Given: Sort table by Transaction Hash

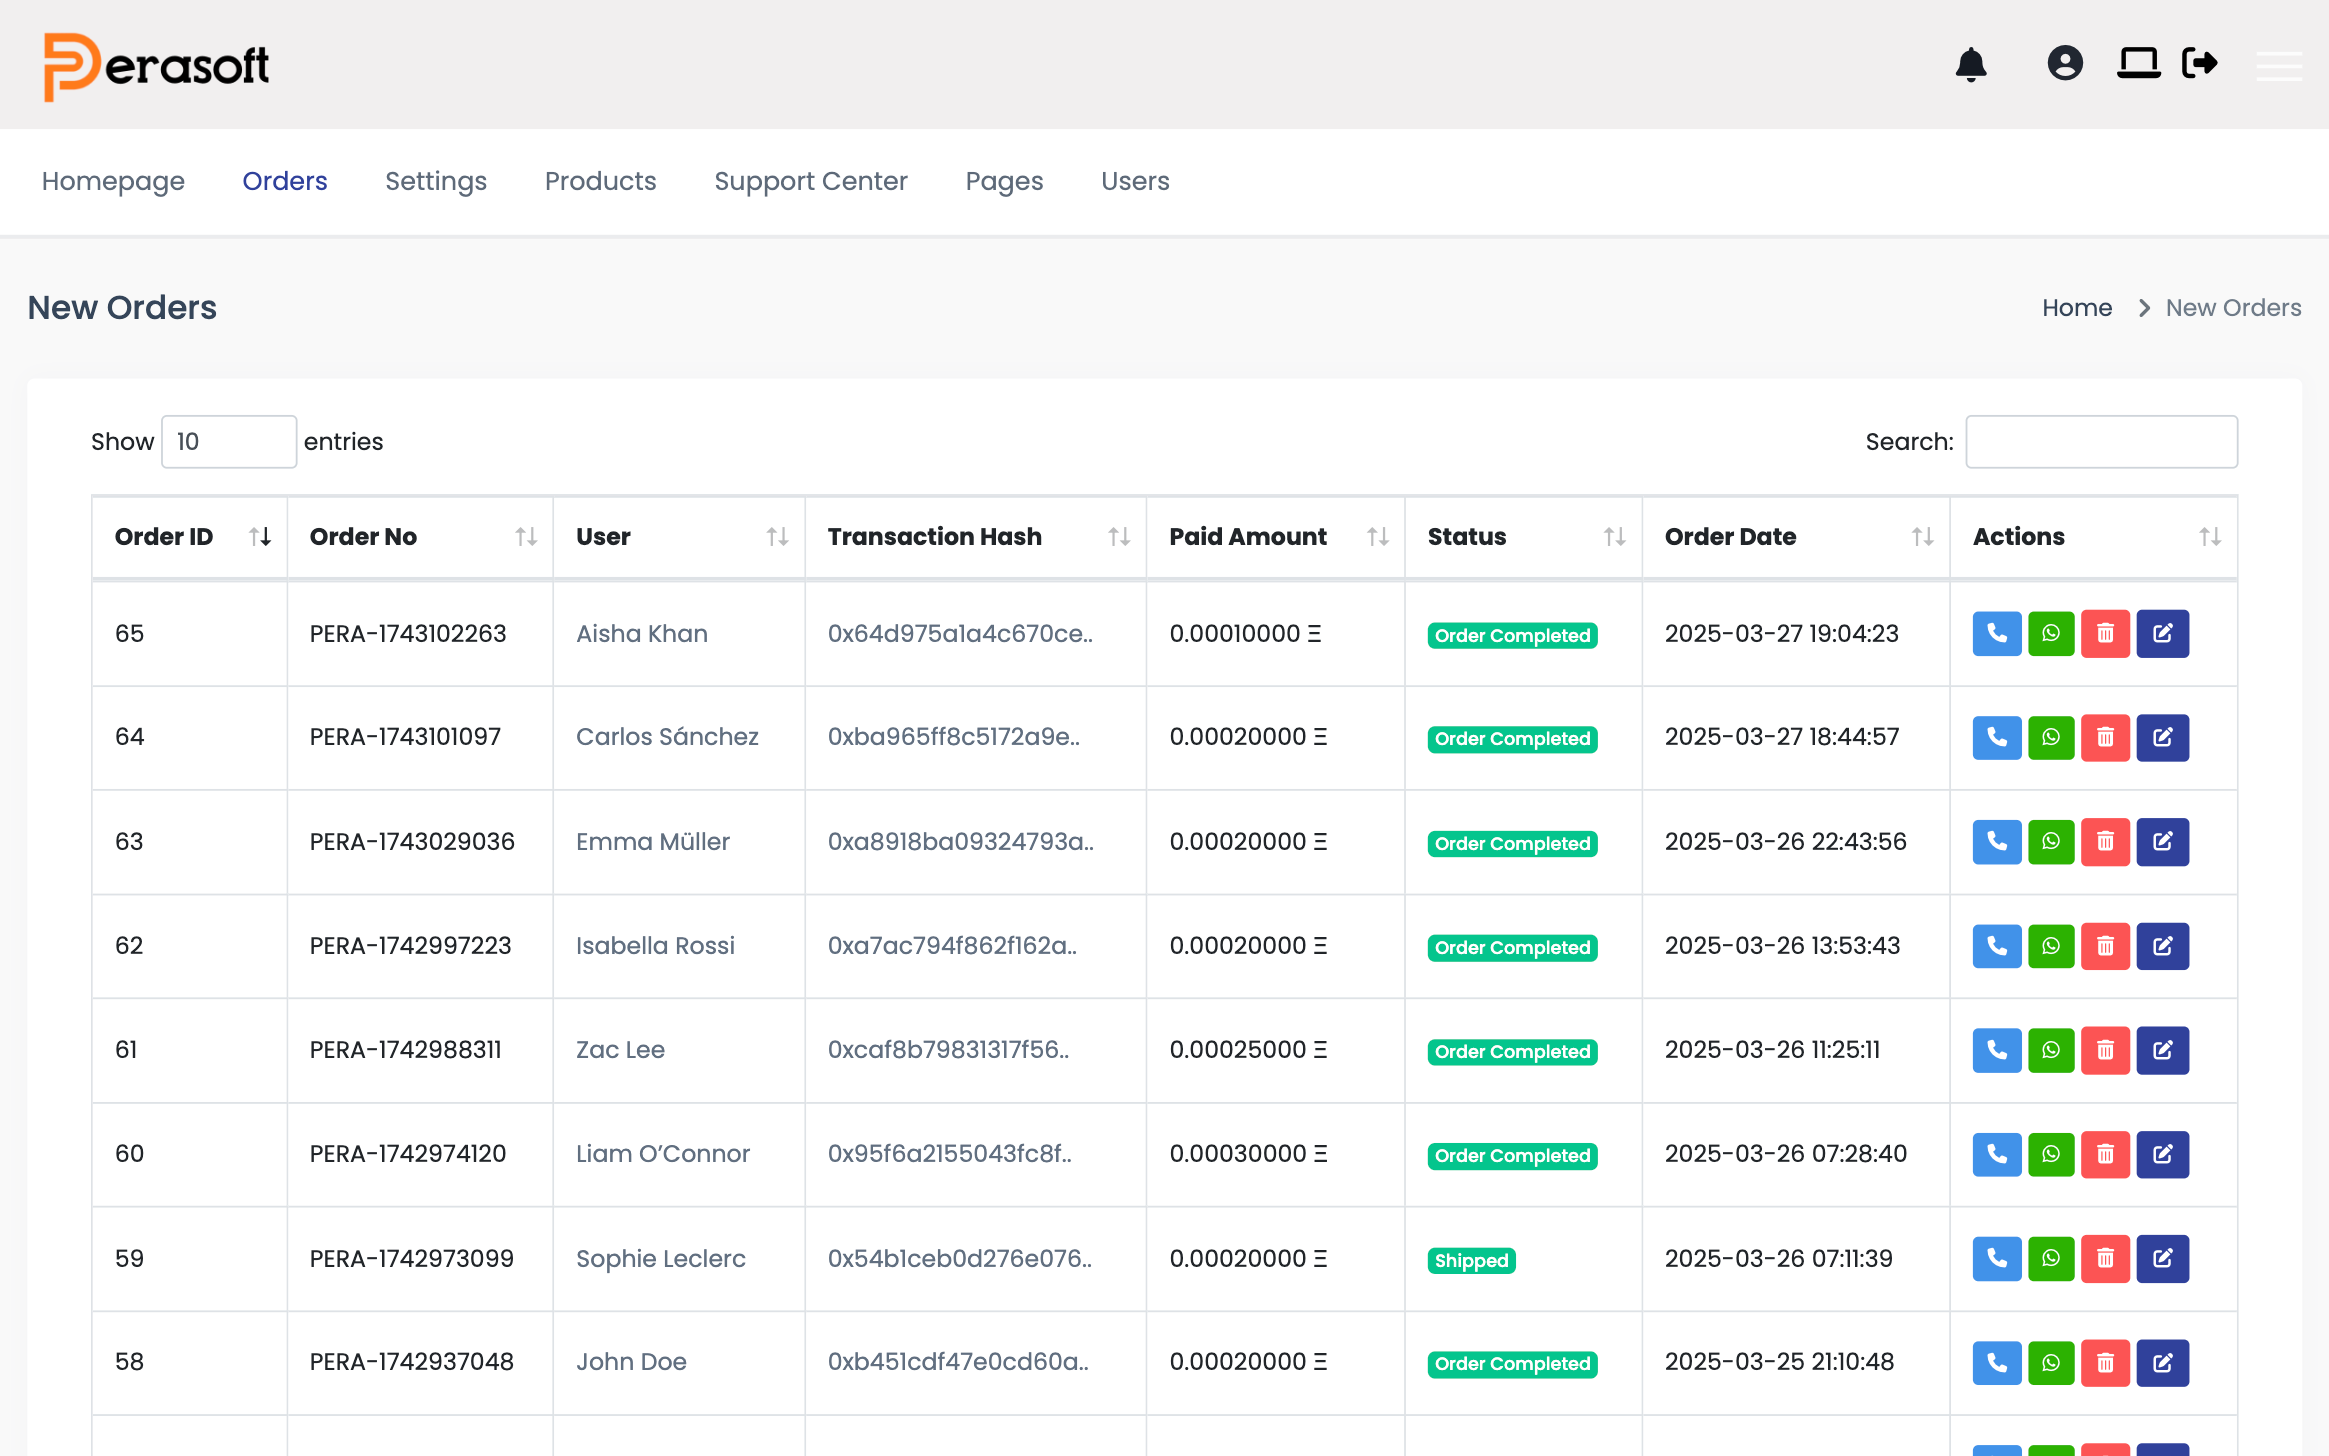Looking at the screenshot, I should click(976, 537).
